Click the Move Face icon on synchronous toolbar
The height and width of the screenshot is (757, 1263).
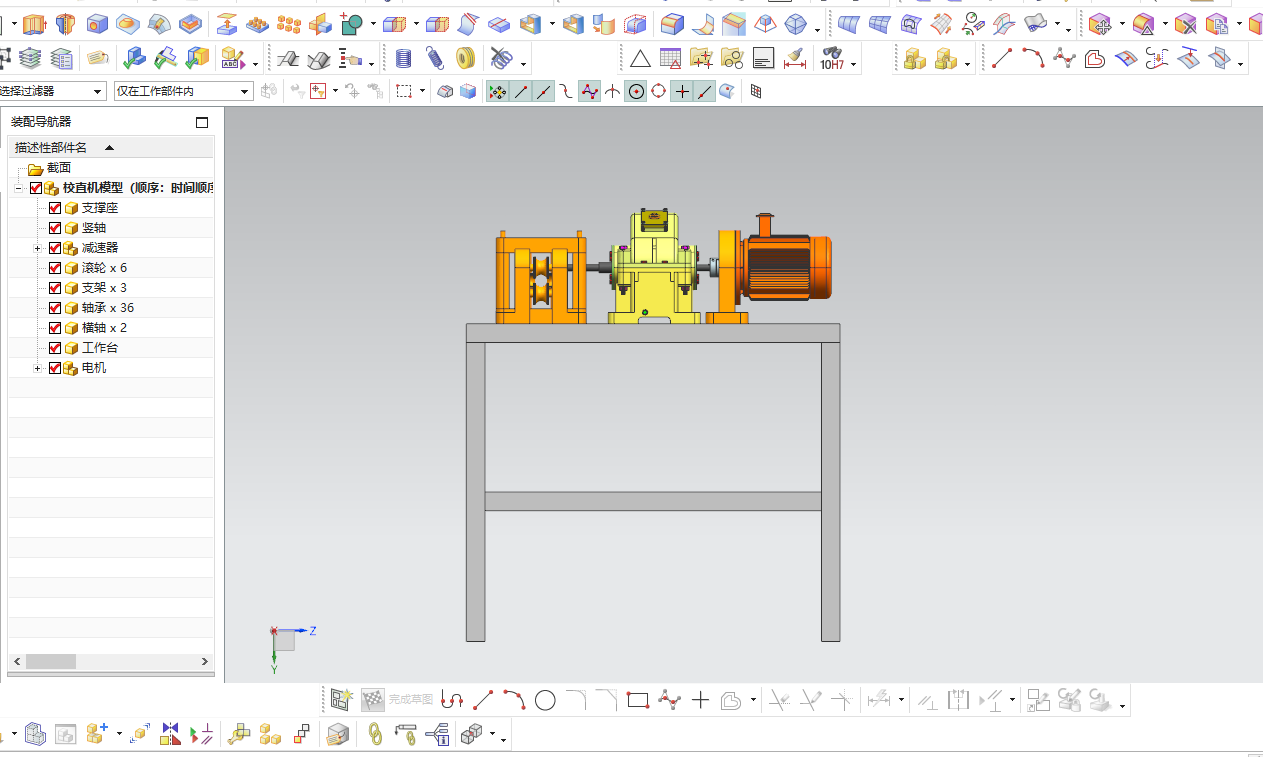tap(1100, 23)
